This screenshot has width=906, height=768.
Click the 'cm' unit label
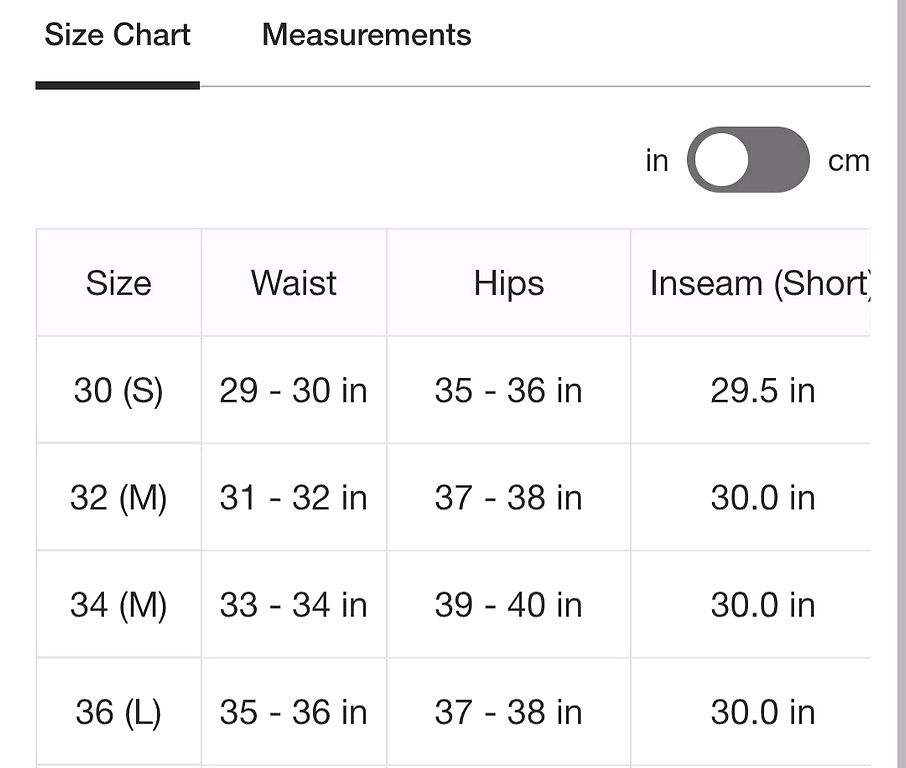pos(848,161)
